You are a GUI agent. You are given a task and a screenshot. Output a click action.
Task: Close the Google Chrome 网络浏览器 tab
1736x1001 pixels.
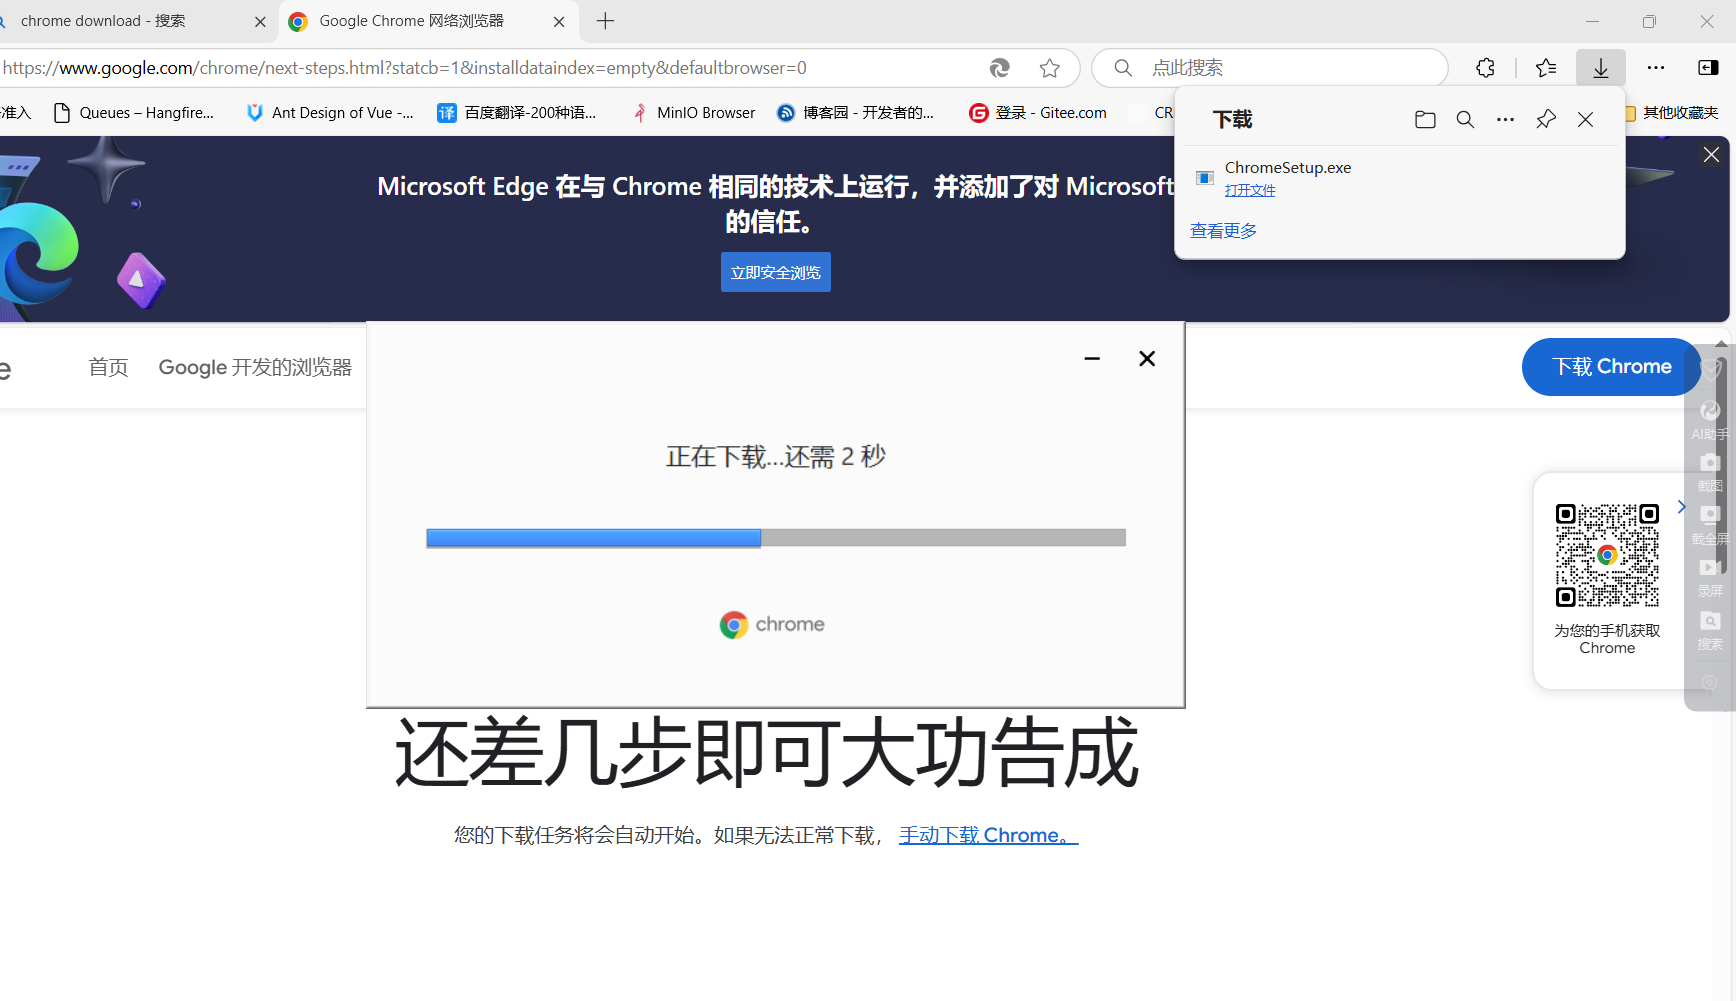click(x=559, y=21)
